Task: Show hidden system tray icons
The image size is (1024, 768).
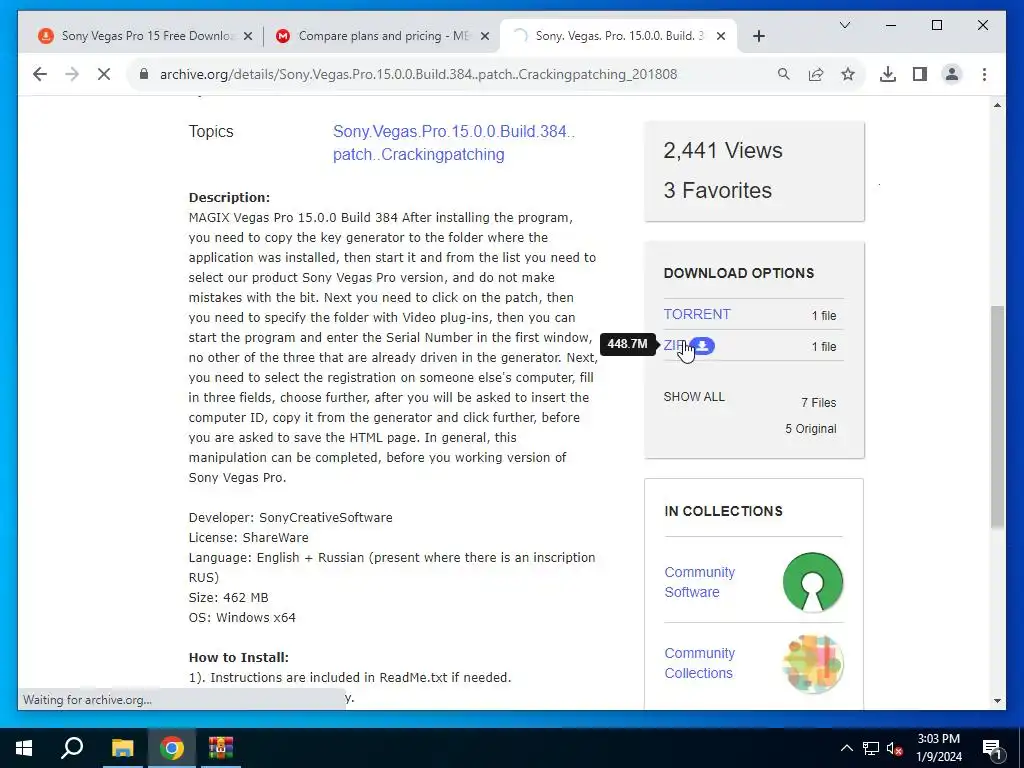Action: point(846,748)
